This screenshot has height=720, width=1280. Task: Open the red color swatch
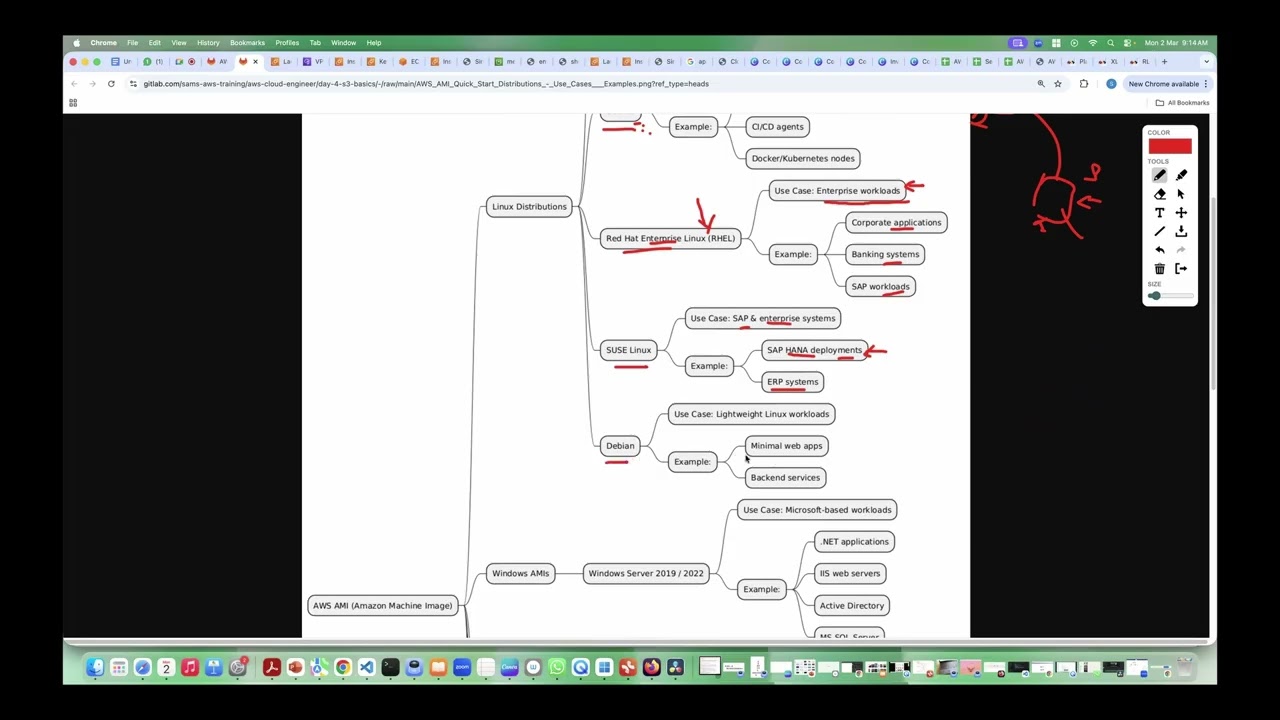coord(1170,146)
